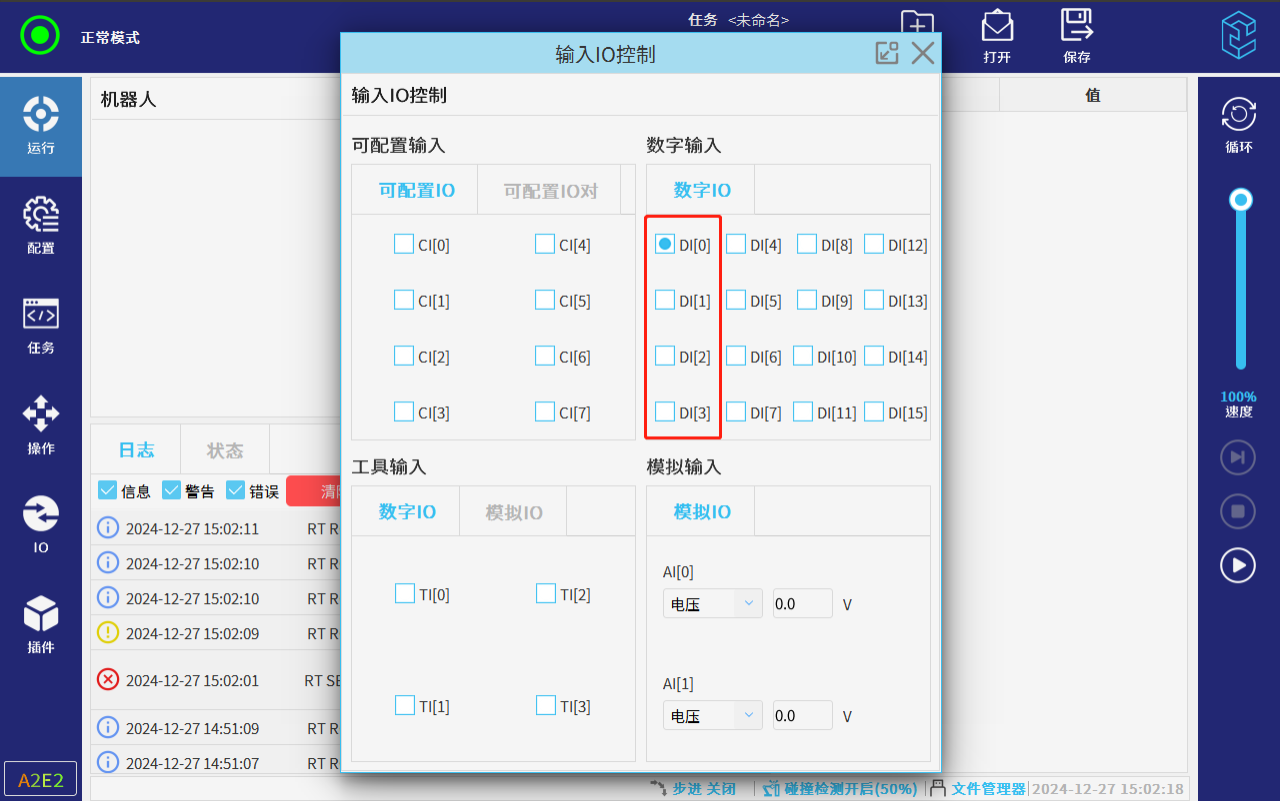Open the 任务 (Task) sidebar section
The height and width of the screenshot is (801, 1280).
(40, 325)
